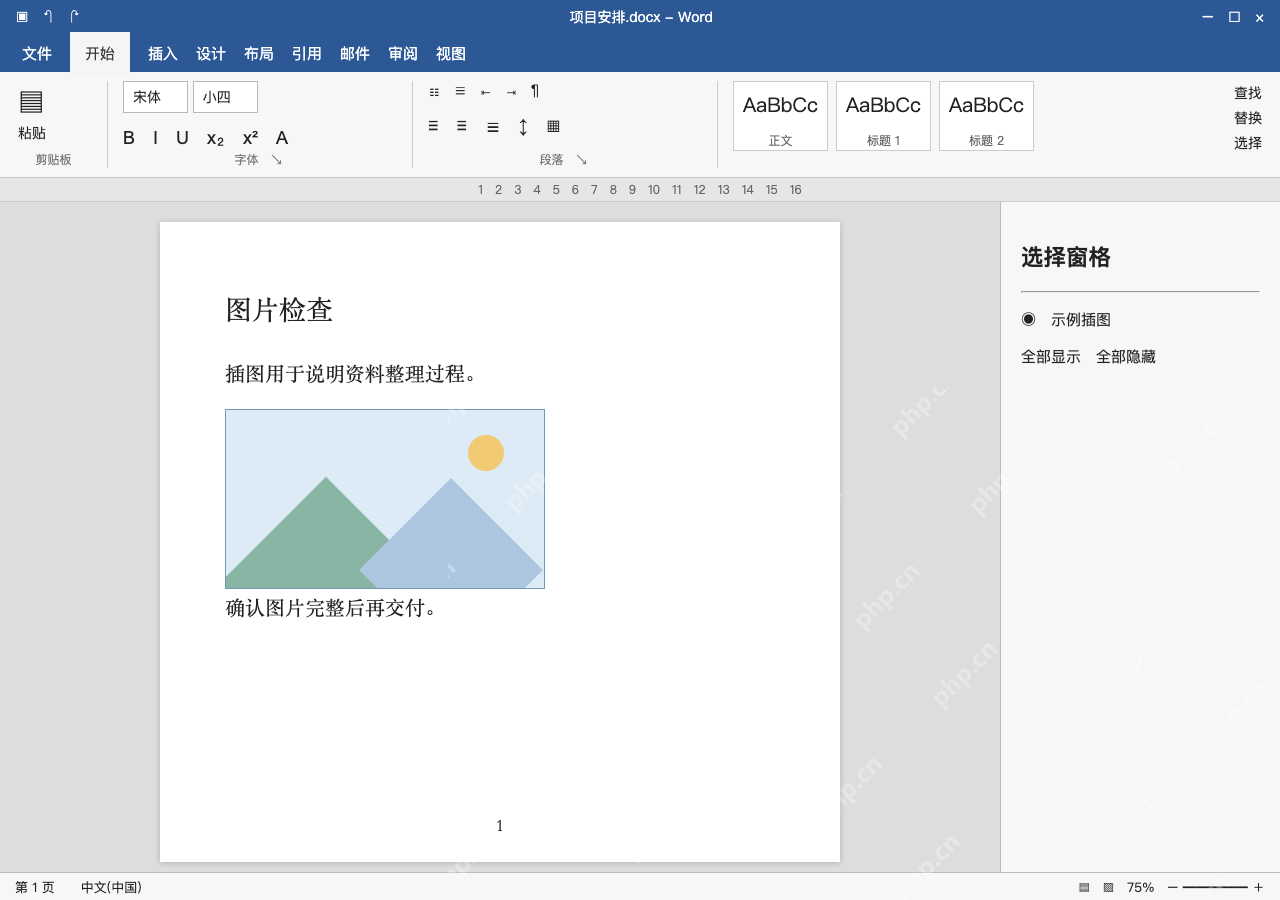Click 全部隐藏 in selection pane
1280x900 pixels.
(1126, 357)
